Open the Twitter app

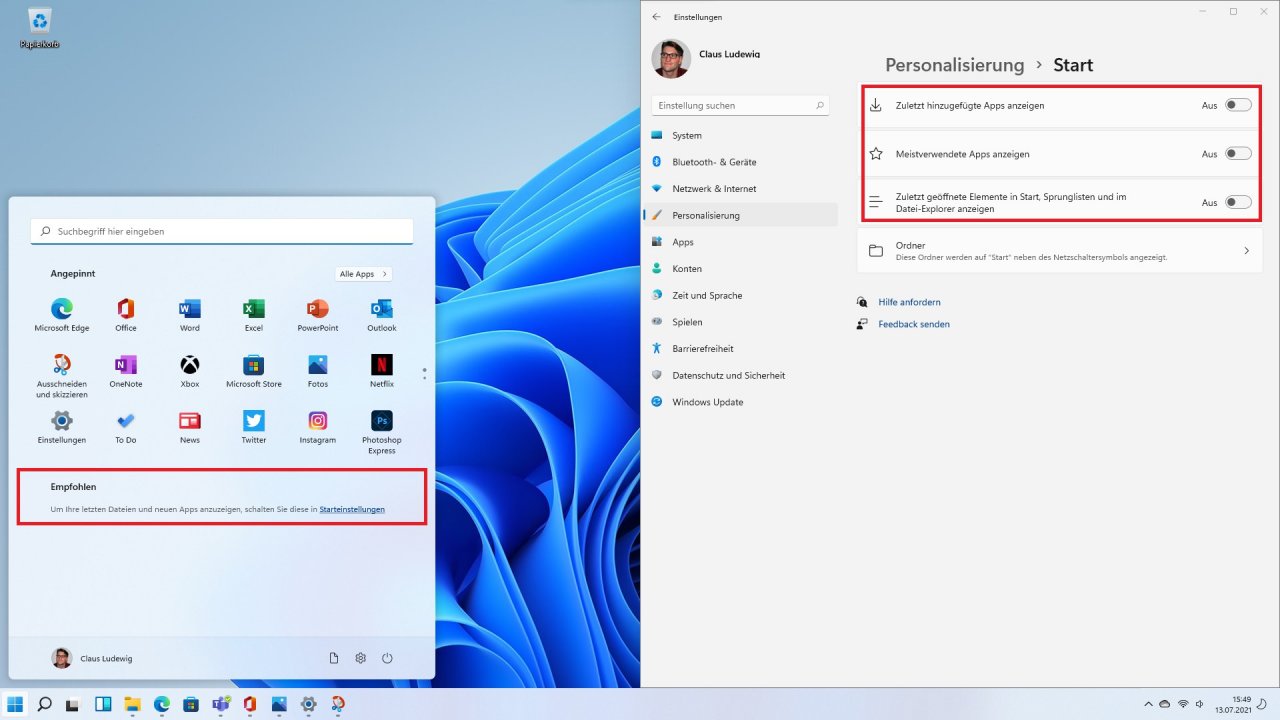point(254,426)
